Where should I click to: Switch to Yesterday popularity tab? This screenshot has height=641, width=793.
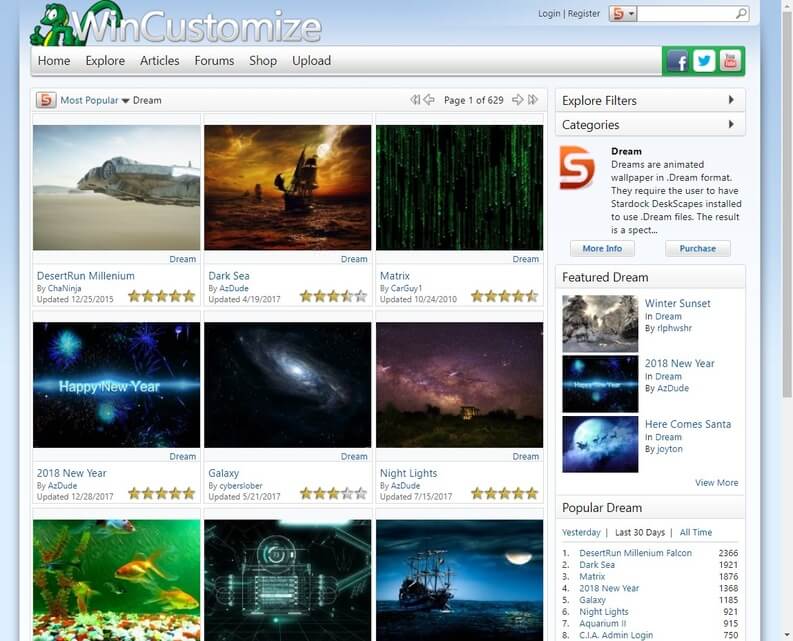[581, 532]
